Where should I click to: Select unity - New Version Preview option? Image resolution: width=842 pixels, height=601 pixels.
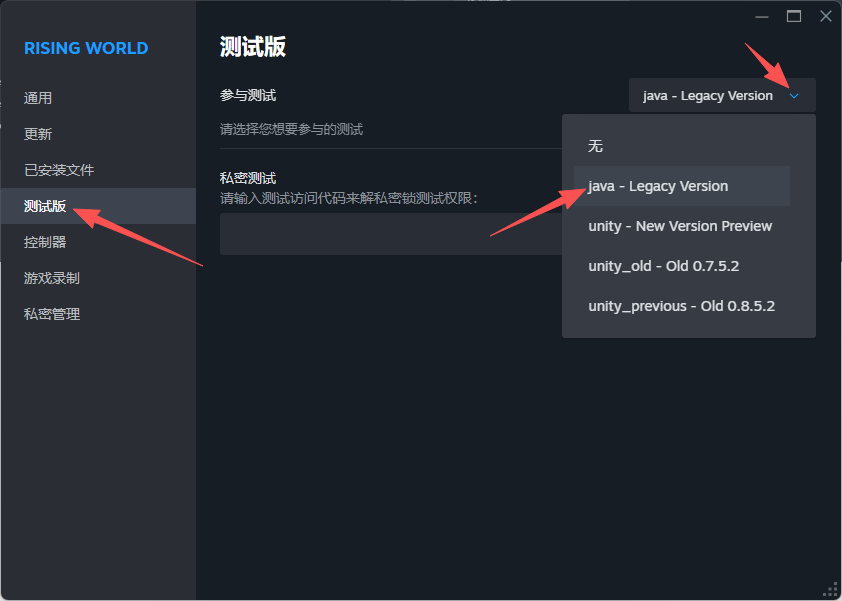(681, 226)
